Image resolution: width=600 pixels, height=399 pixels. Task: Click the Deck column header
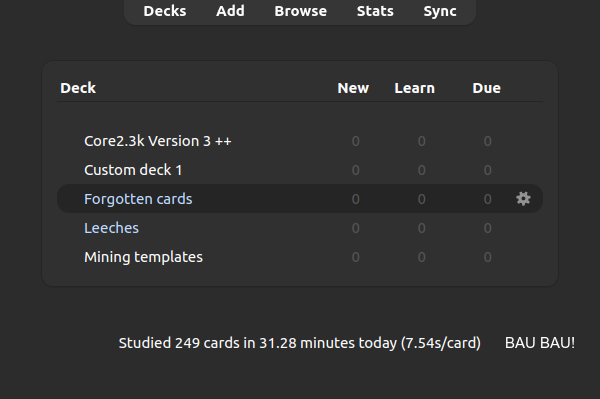78,88
